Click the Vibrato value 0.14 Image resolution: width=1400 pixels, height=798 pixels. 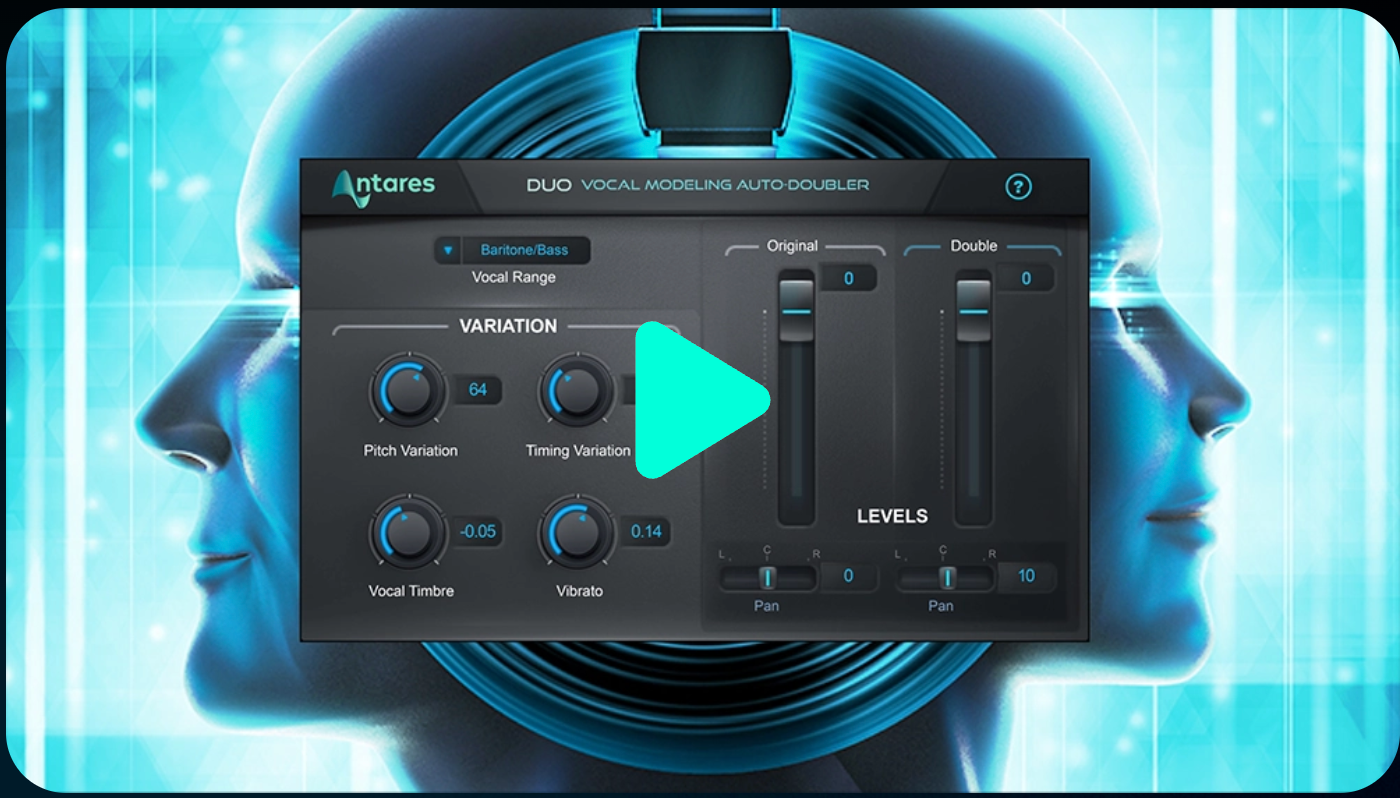tap(646, 532)
